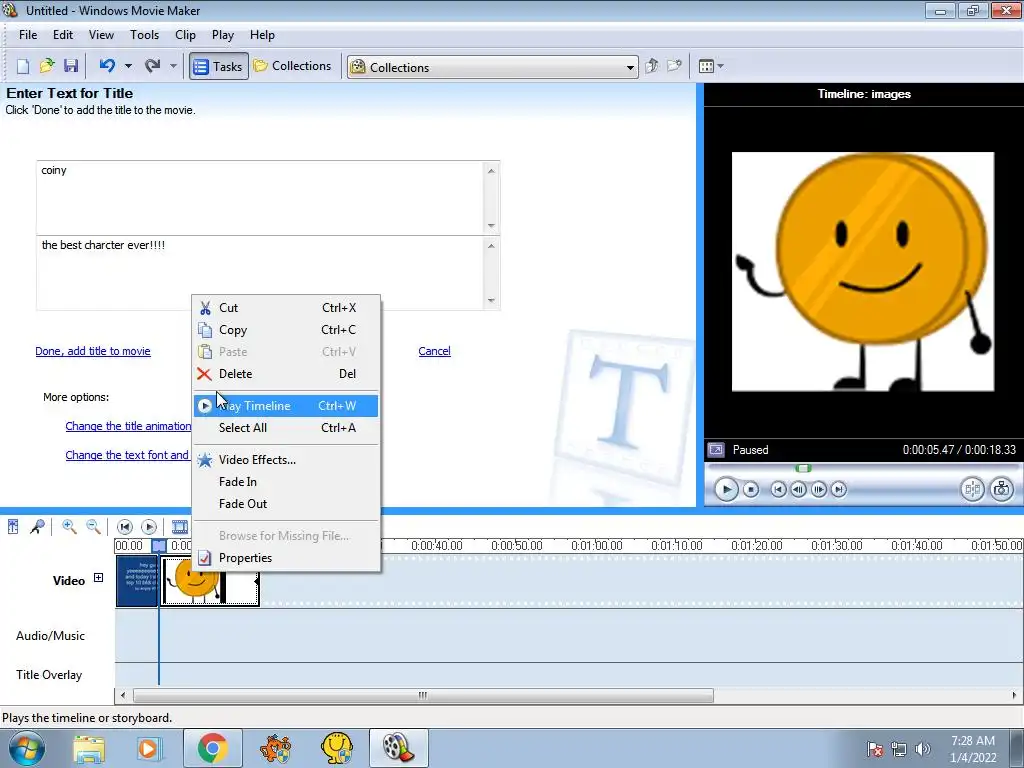Take picture from preview camera icon
1024x768 pixels.
click(x=1001, y=489)
